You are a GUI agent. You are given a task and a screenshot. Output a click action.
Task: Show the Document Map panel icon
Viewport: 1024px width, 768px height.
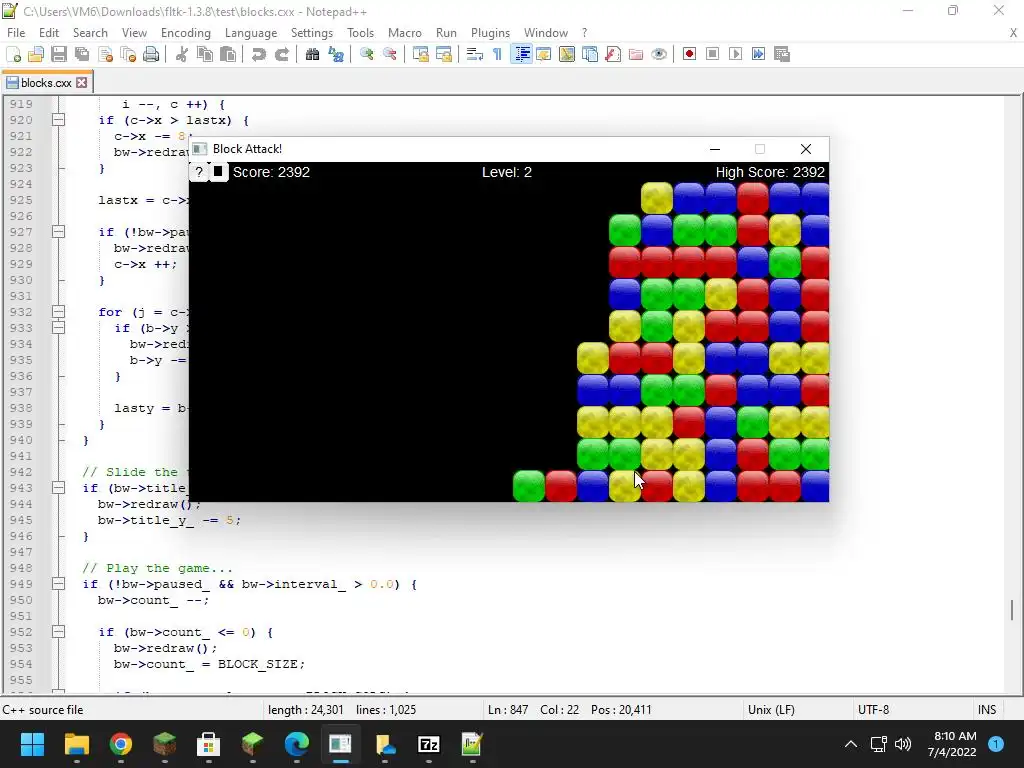click(x=567, y=54)
